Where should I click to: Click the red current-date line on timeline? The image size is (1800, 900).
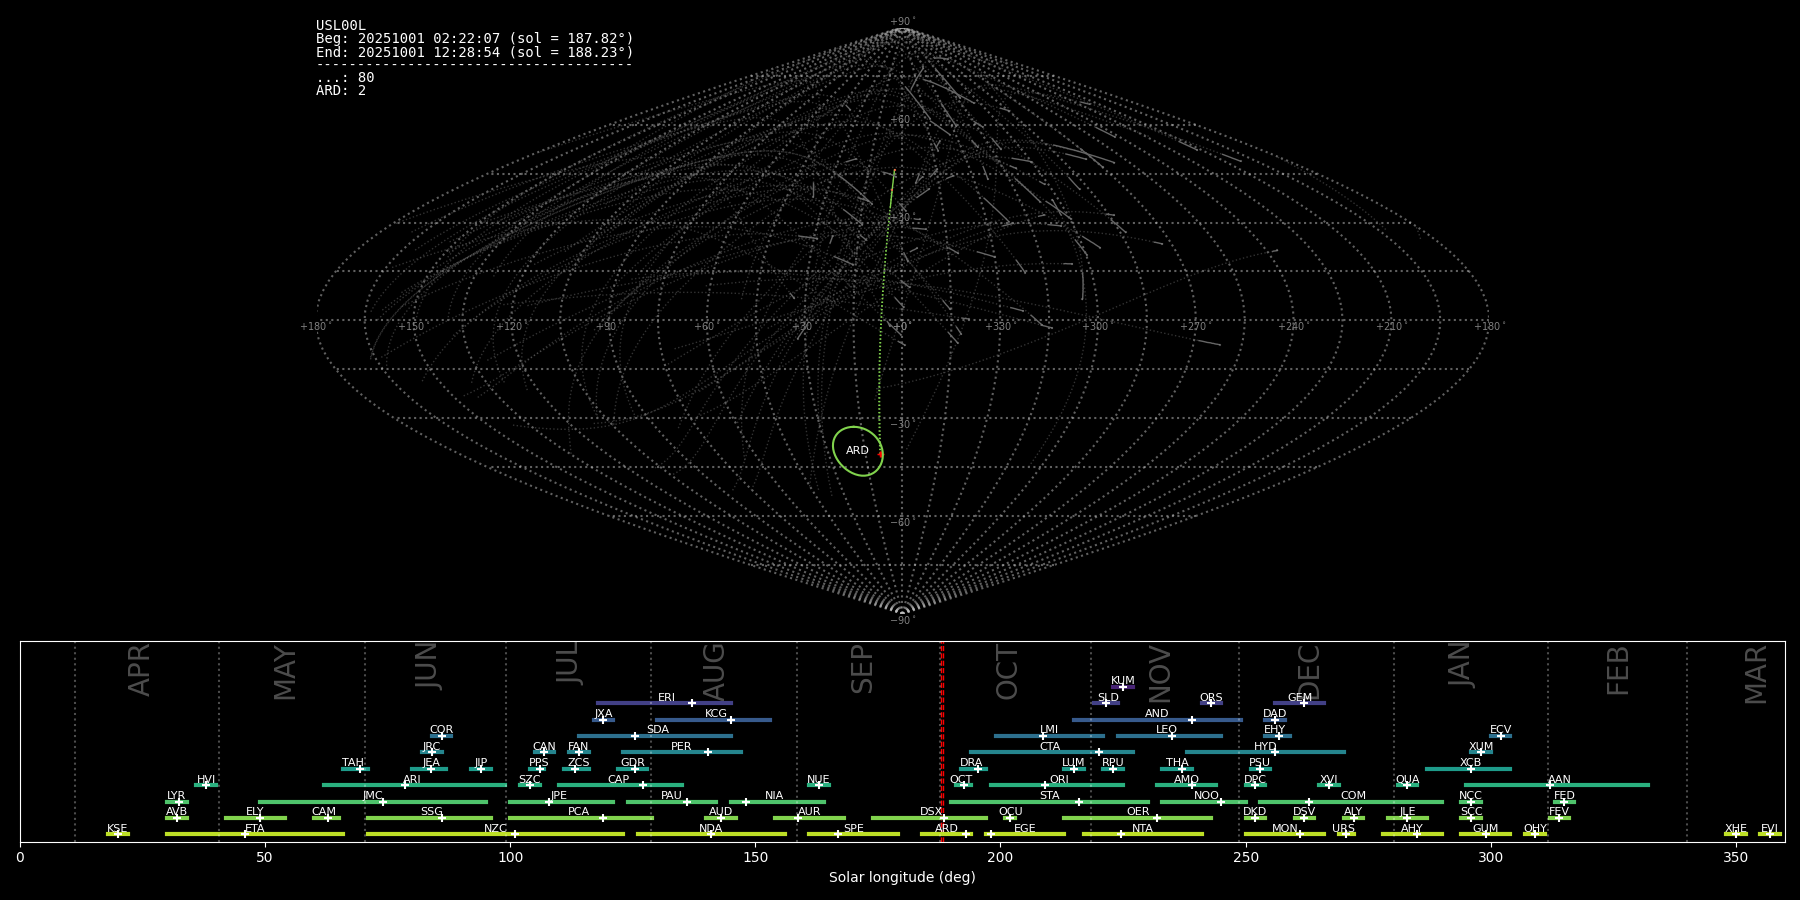(941, 740)
